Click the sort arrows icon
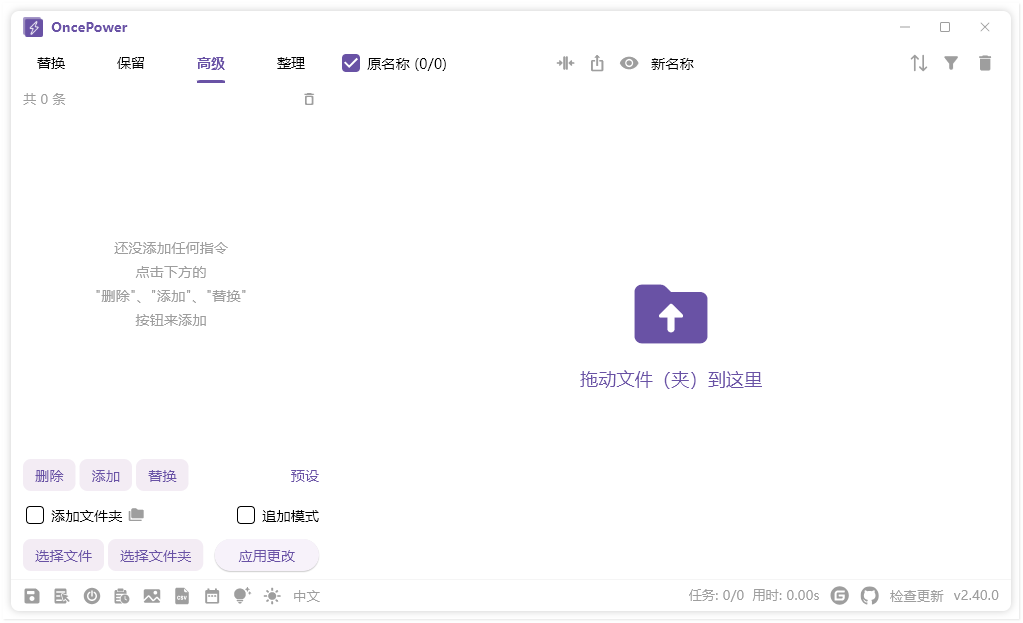The height and width of the screenshot is (623, 1023). (918, 62)
